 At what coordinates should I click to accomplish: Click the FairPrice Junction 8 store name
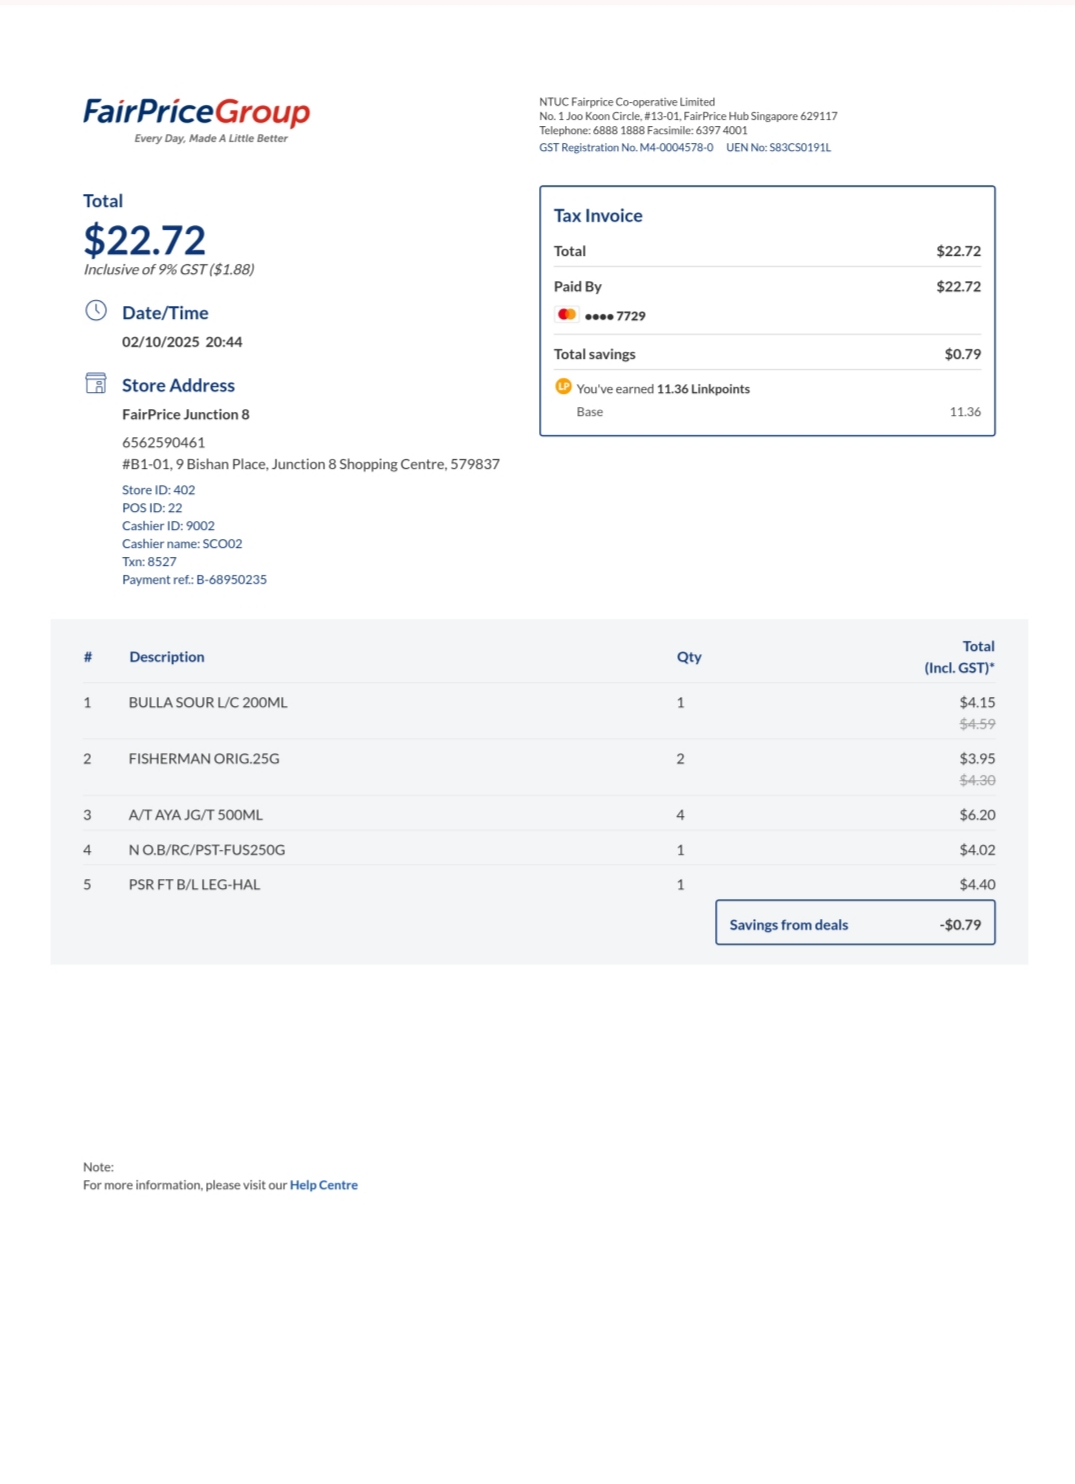click(186, 415)
